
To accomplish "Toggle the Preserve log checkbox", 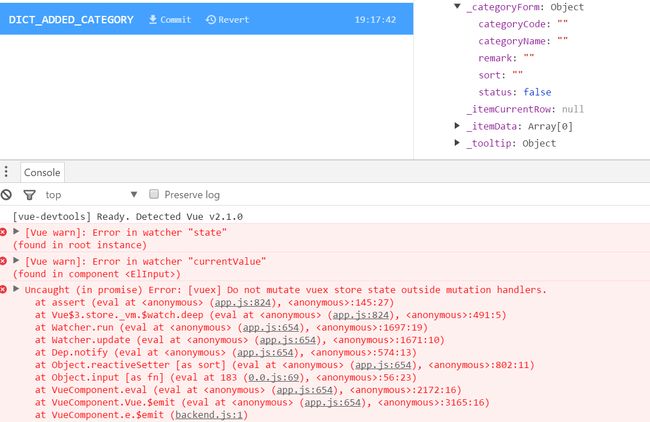I will point(154,194).
